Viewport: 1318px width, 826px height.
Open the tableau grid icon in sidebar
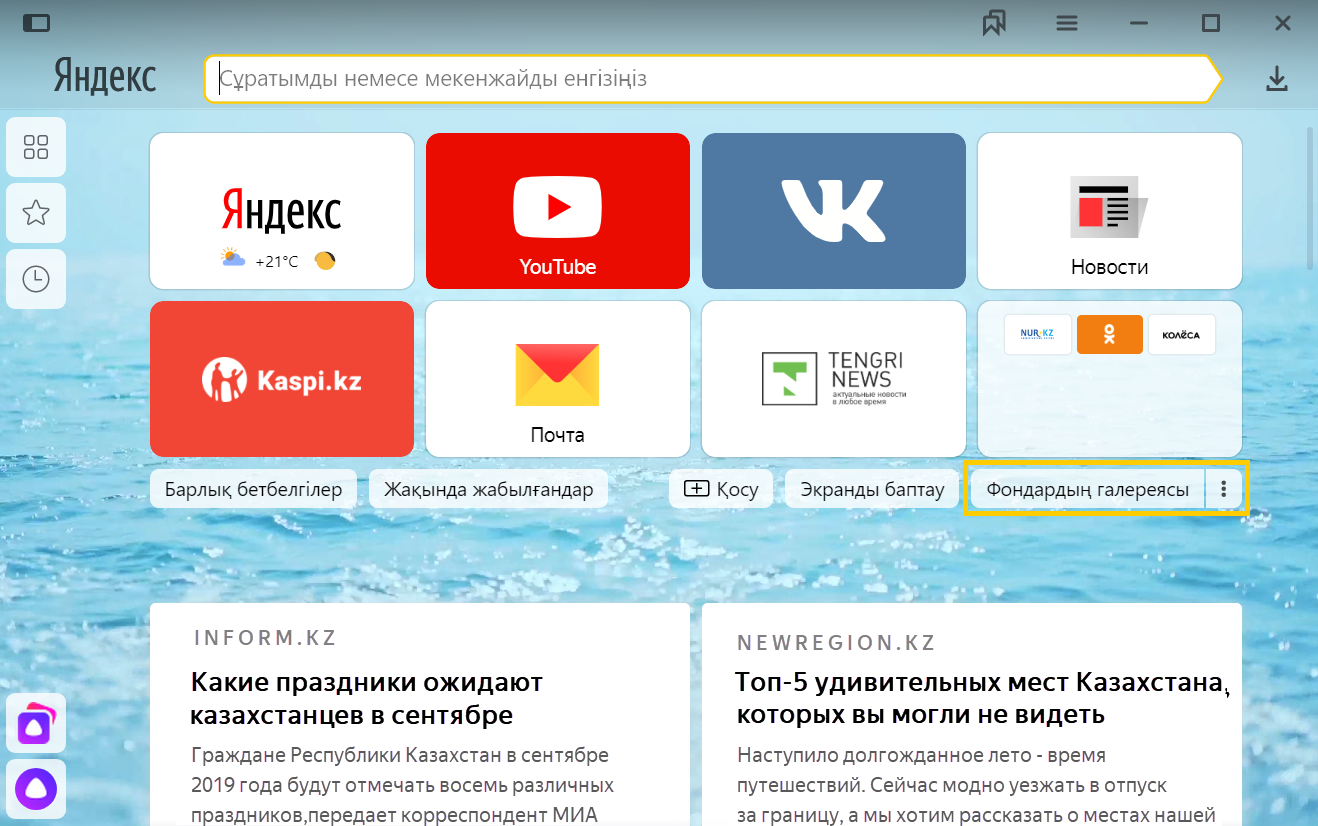[36, 147]
